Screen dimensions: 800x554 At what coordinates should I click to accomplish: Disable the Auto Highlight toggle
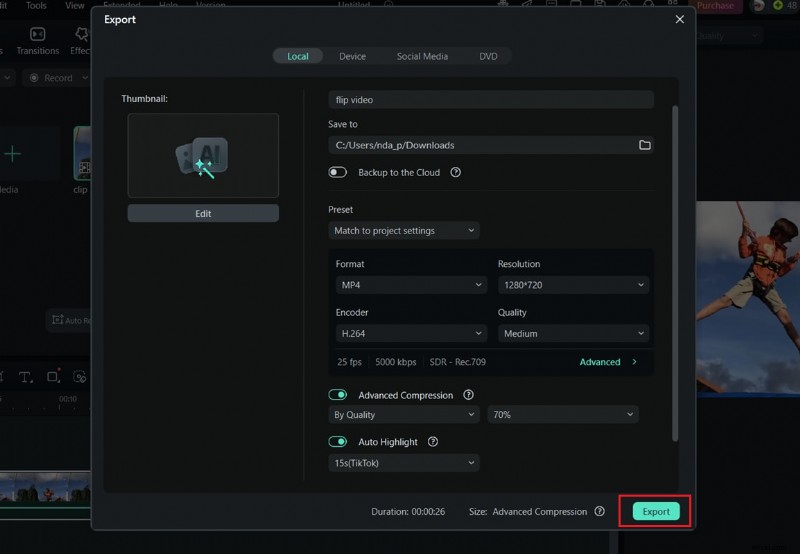pos(338,441)
